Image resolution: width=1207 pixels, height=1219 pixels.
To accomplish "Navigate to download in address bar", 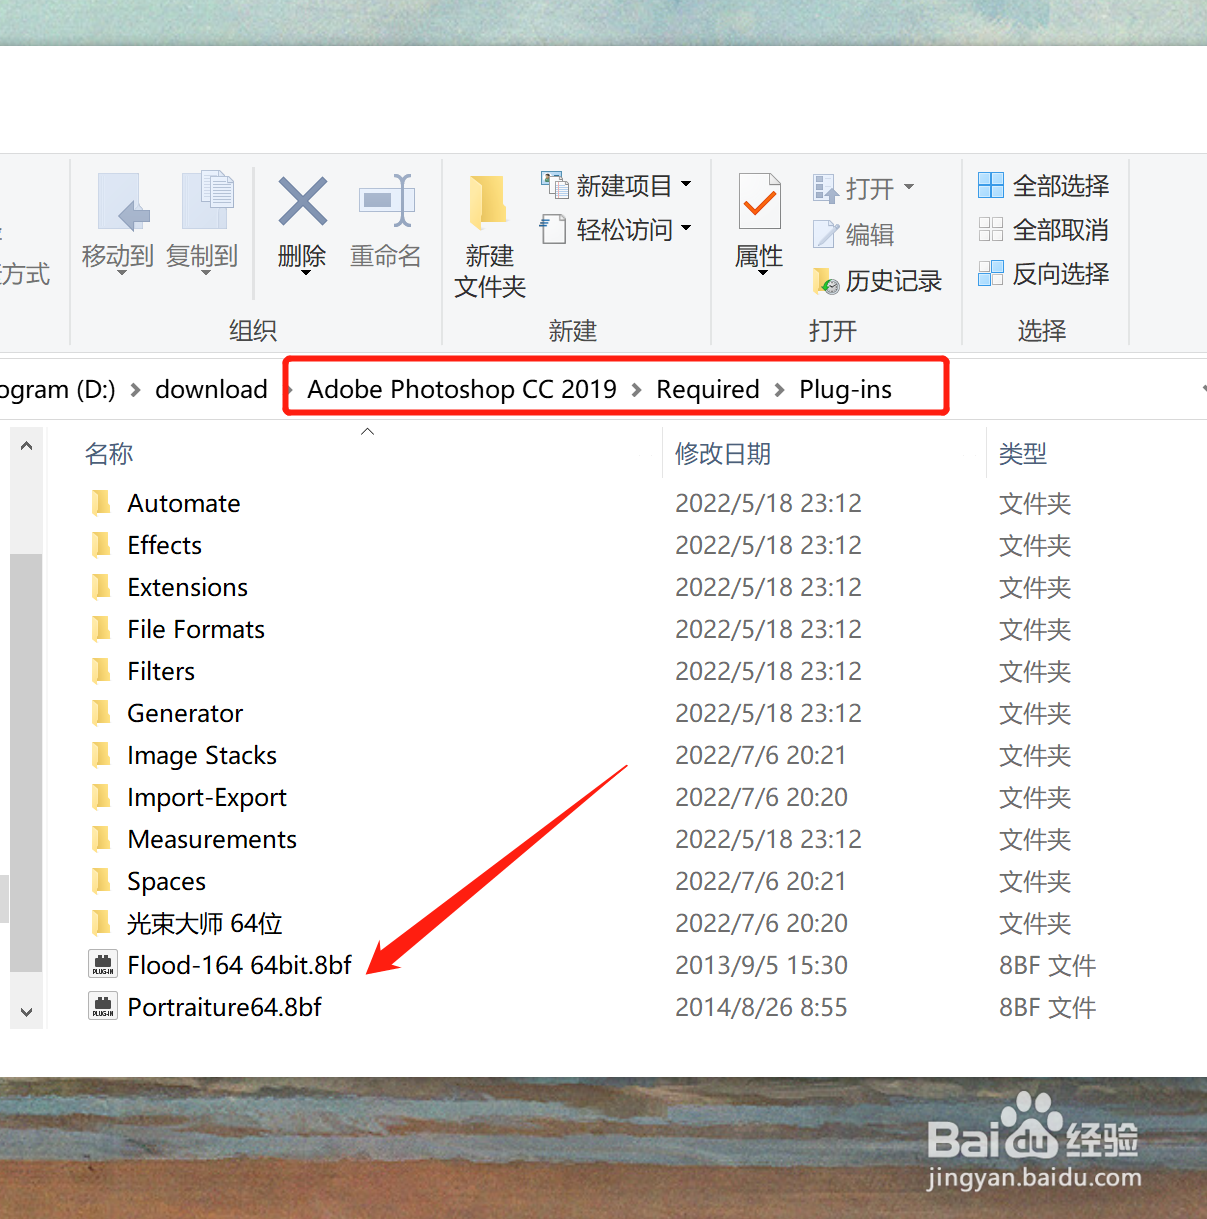I will pos(211,389).
